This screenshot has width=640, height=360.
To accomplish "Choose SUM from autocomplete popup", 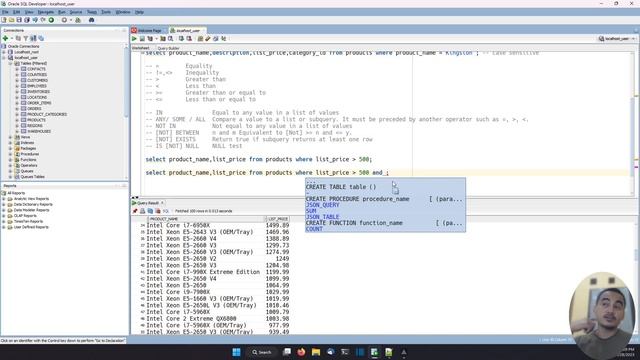I will pyautogui.click(x=385, y=211).
